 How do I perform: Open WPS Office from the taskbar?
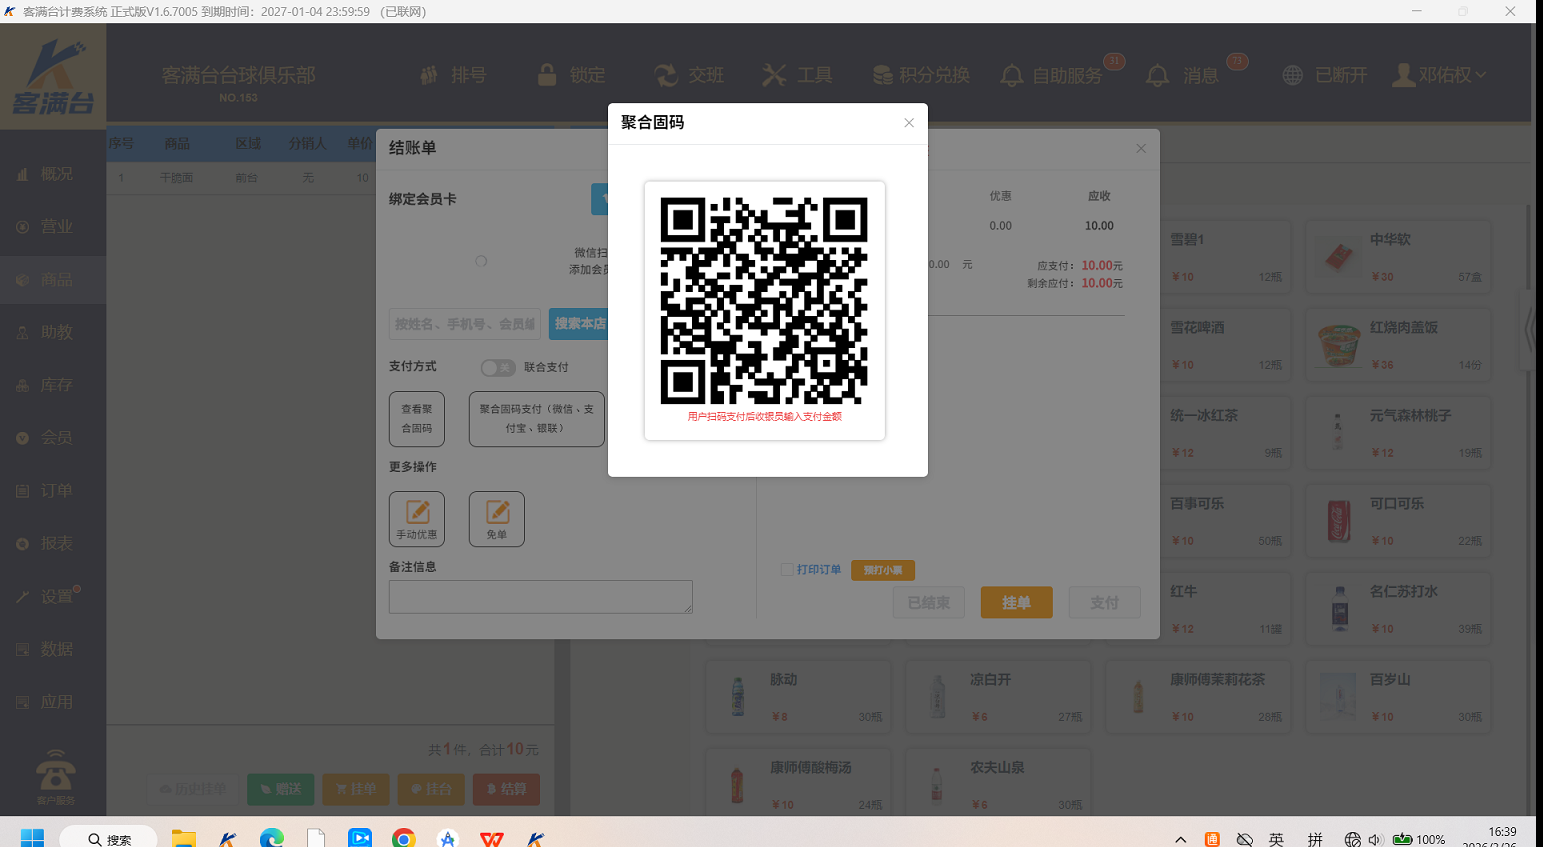492,838
